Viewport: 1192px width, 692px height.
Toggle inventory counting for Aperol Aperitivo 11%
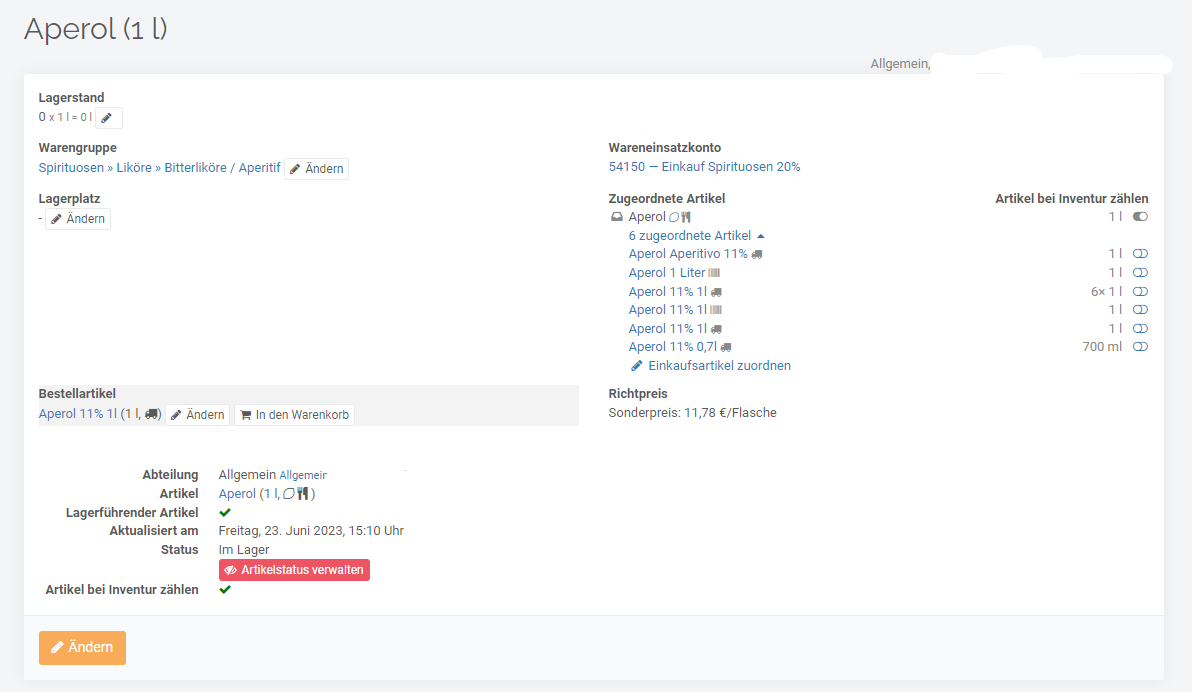click(1140, 254)
